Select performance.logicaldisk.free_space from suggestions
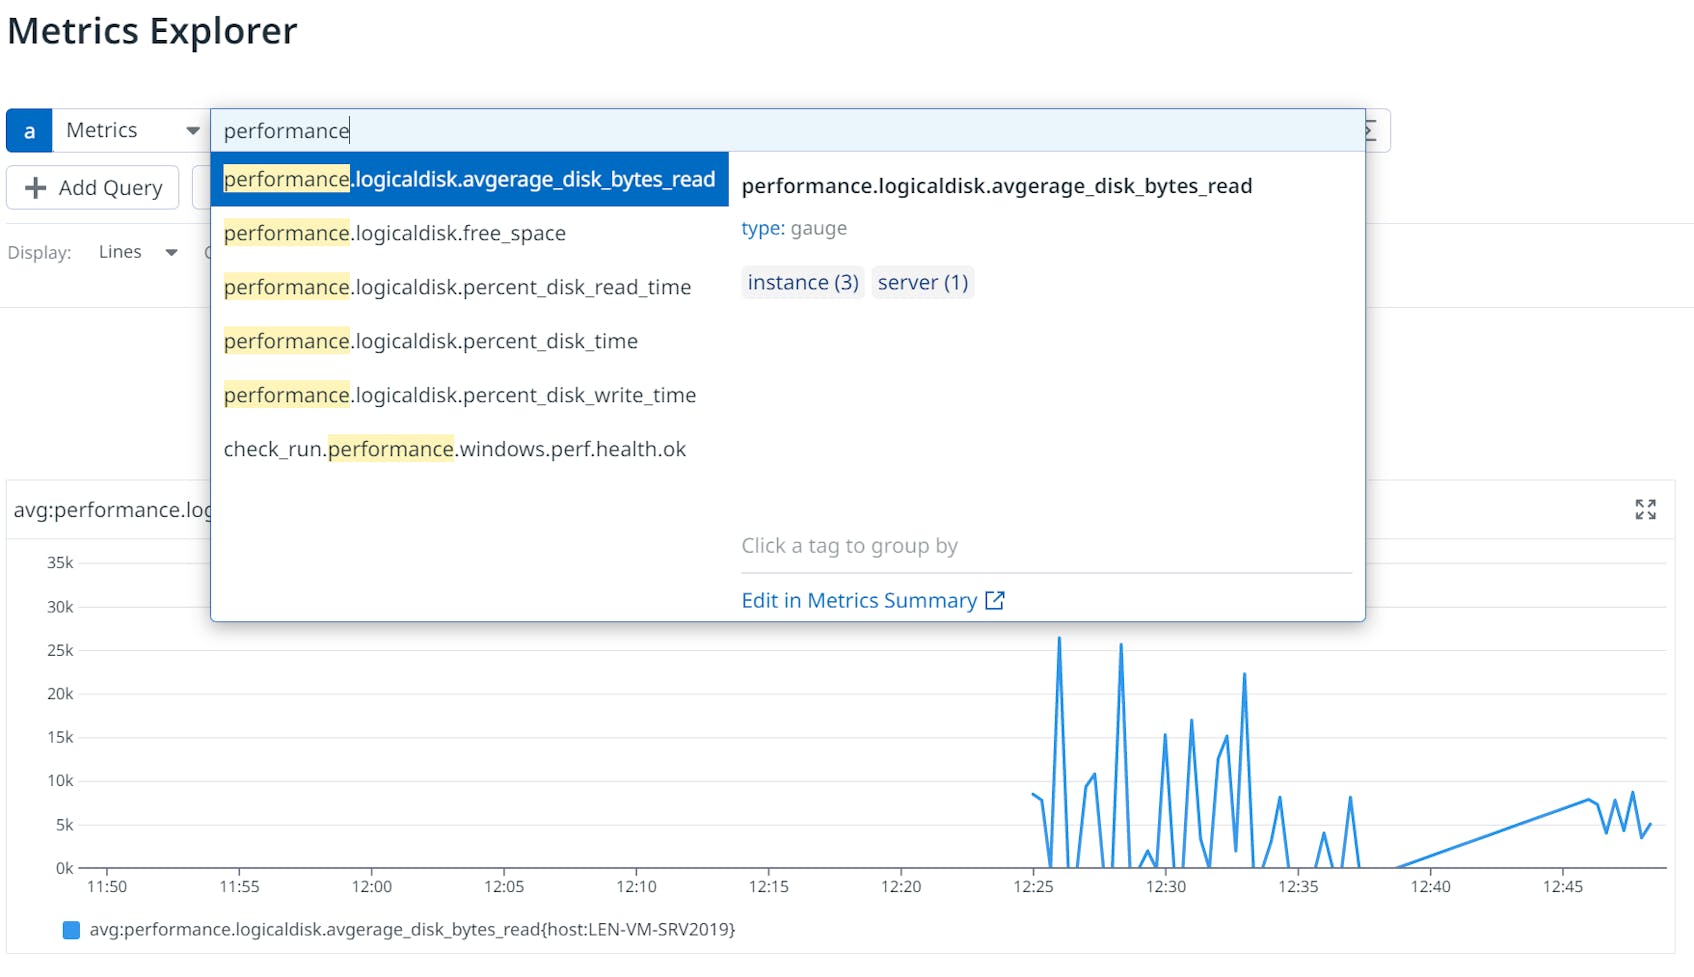1694x977 pixels. click(x=395, y=233)
